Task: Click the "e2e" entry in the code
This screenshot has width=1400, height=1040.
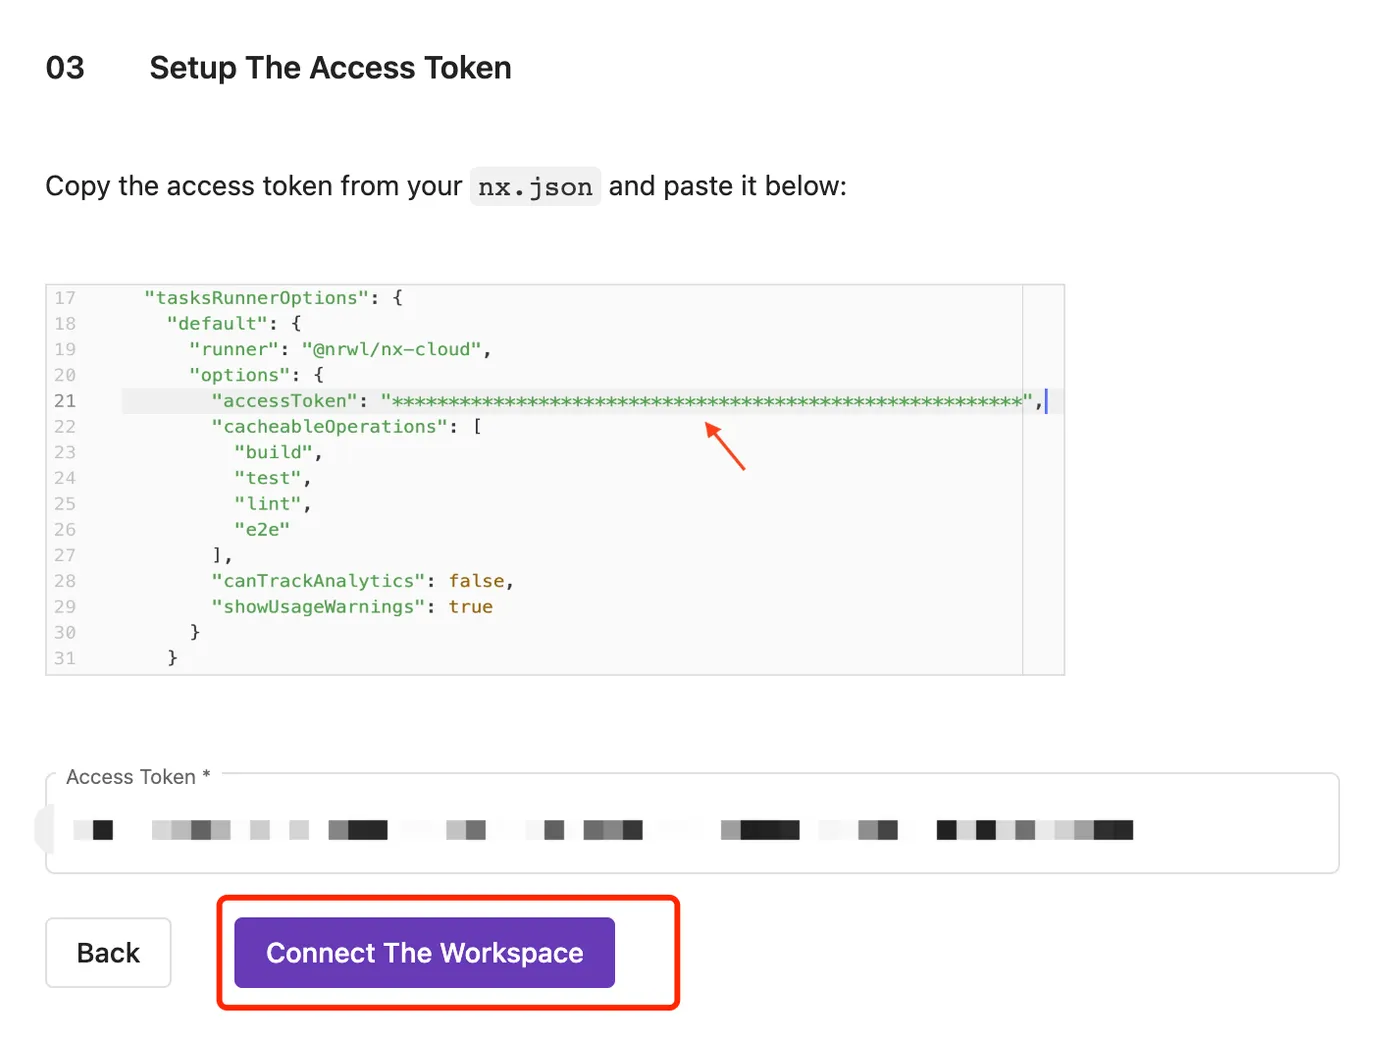Action: [262, 530]
